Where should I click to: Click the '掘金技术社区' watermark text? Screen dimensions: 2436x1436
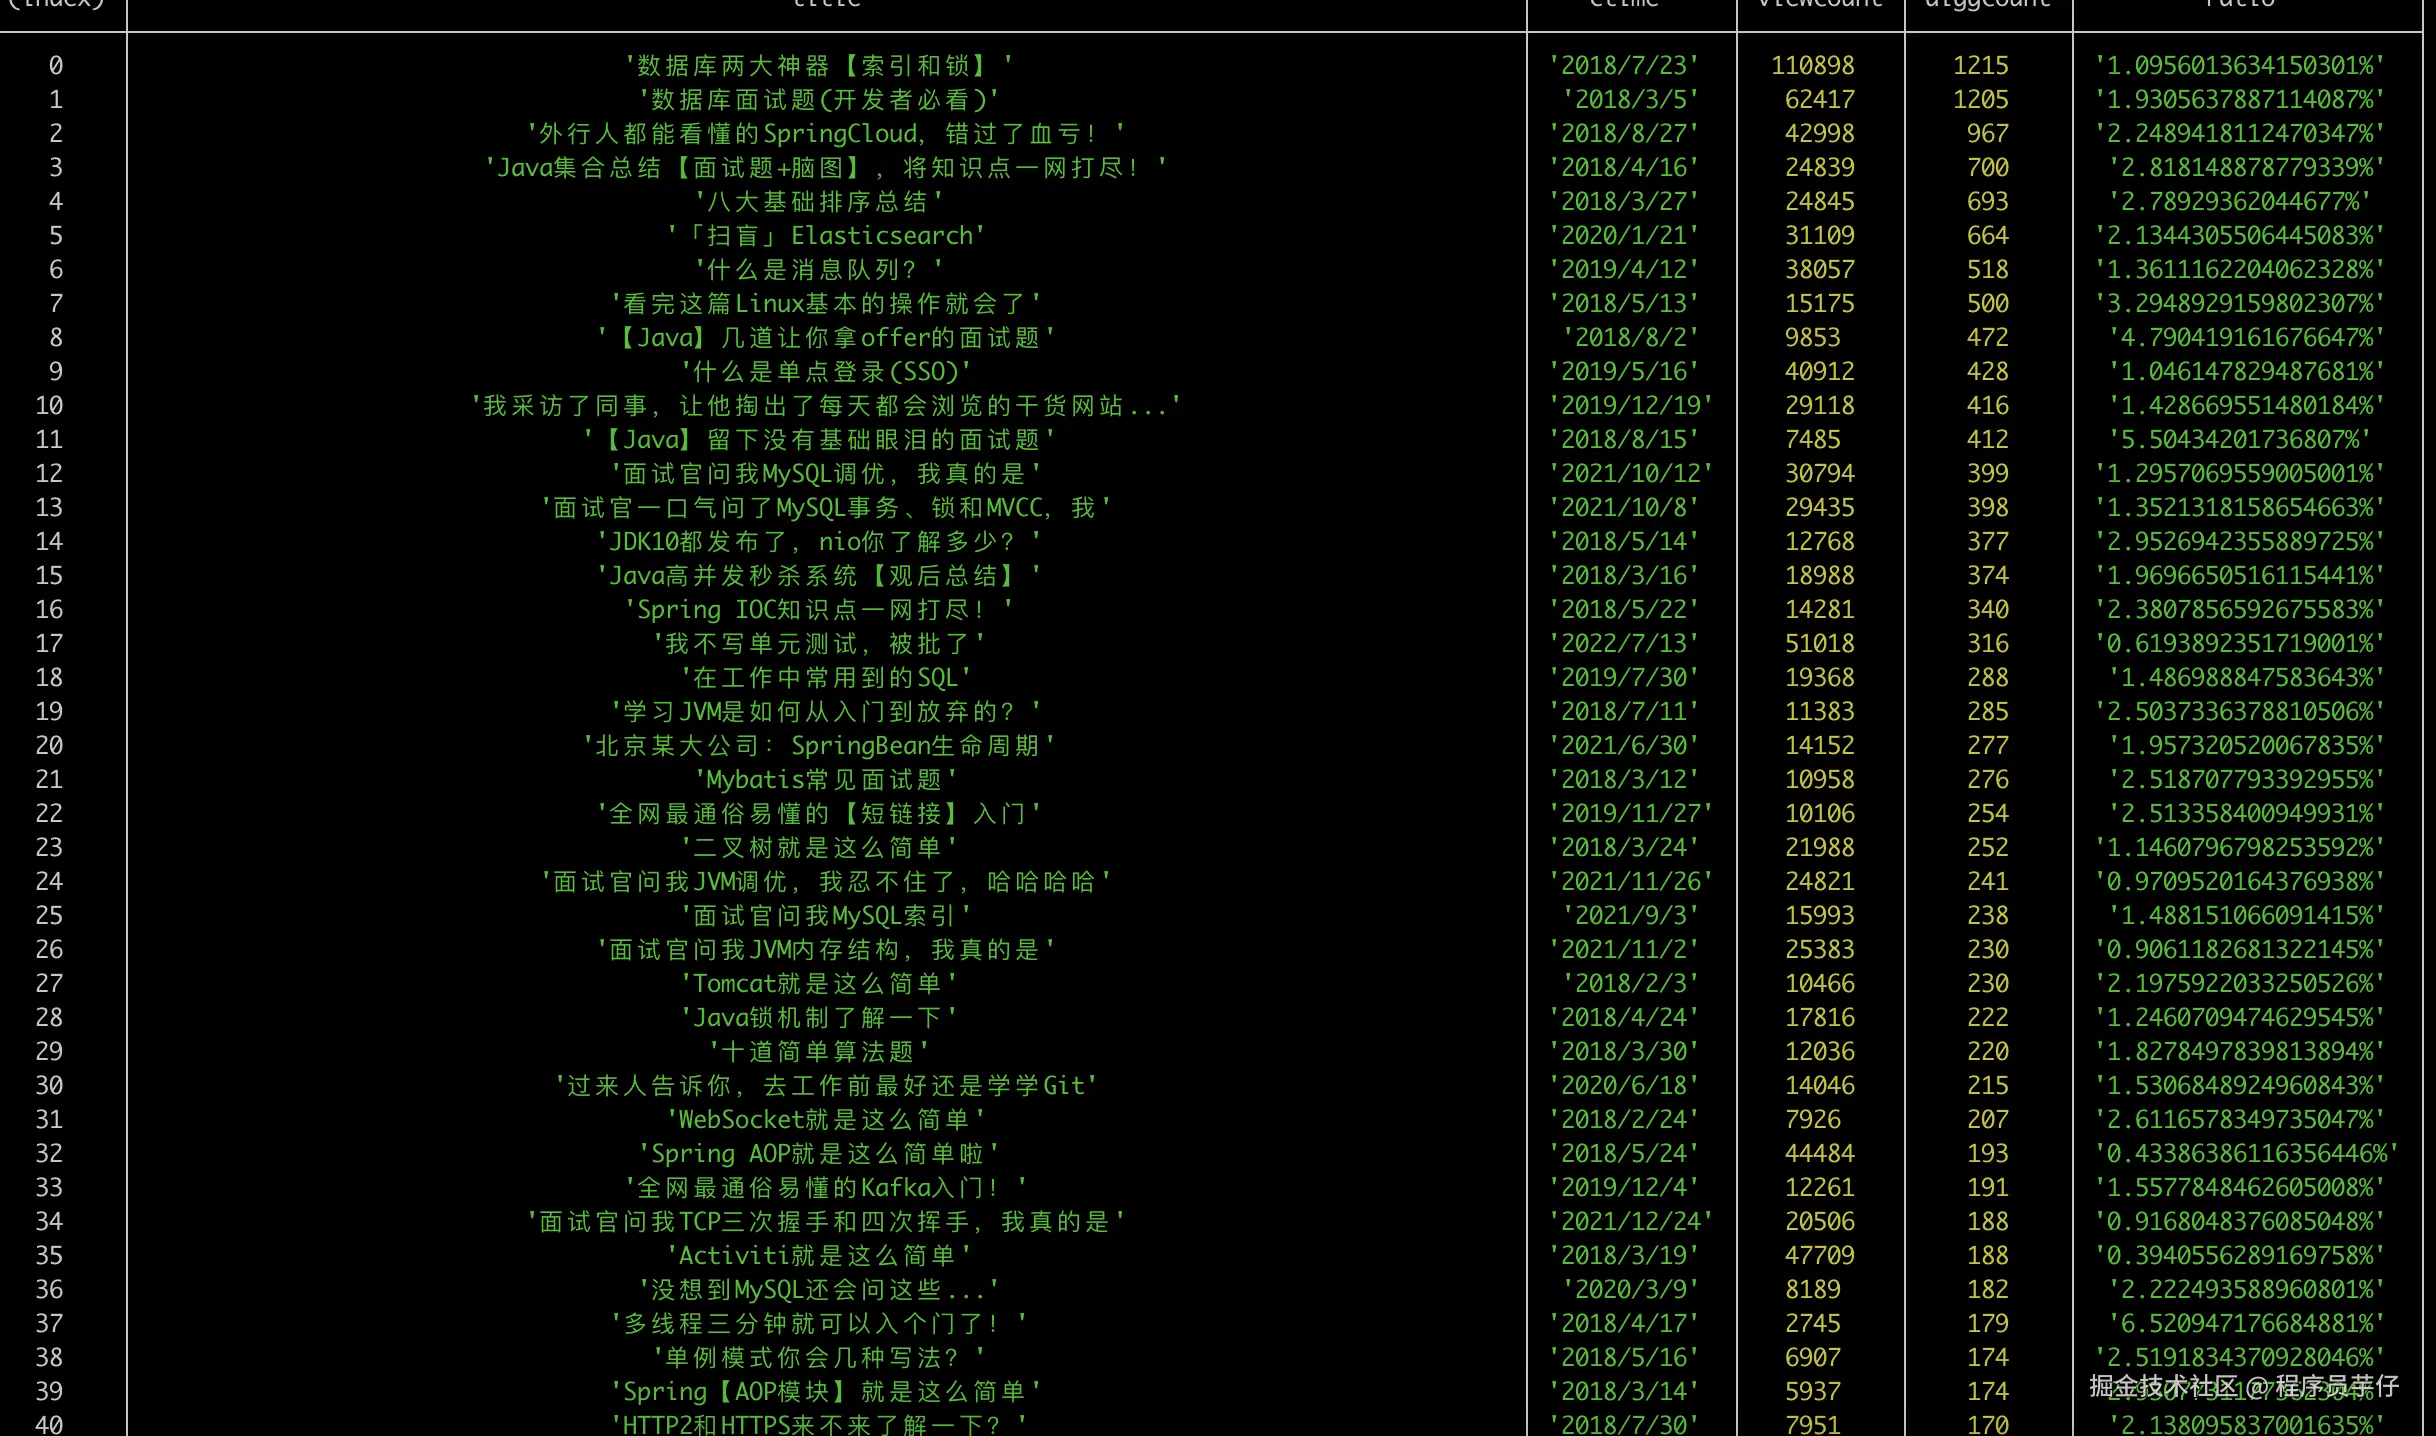(x=2163, y=1386)
